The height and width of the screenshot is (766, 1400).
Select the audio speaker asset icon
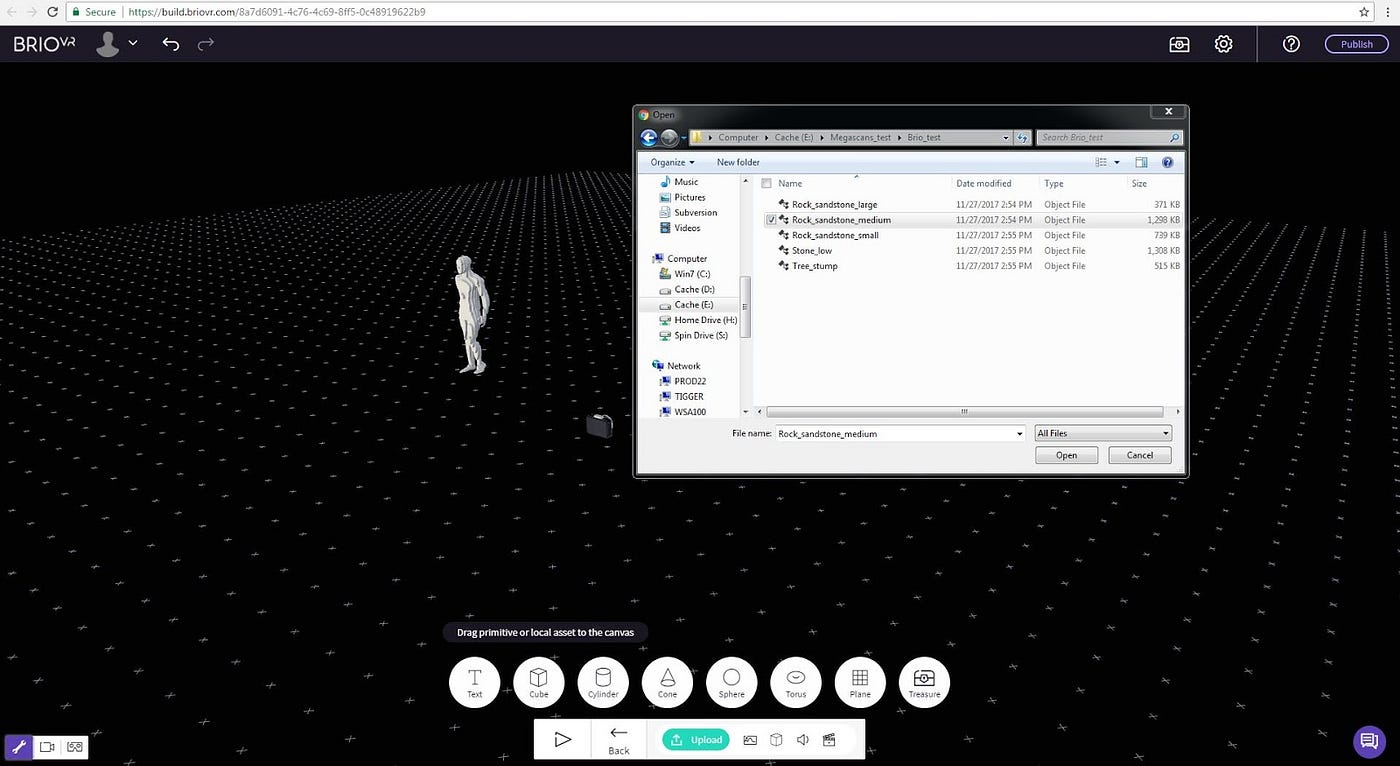(802, 740)
